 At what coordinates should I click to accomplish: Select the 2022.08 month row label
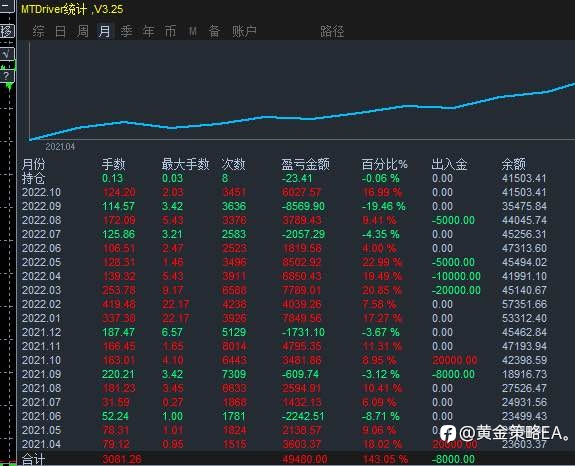41,220
